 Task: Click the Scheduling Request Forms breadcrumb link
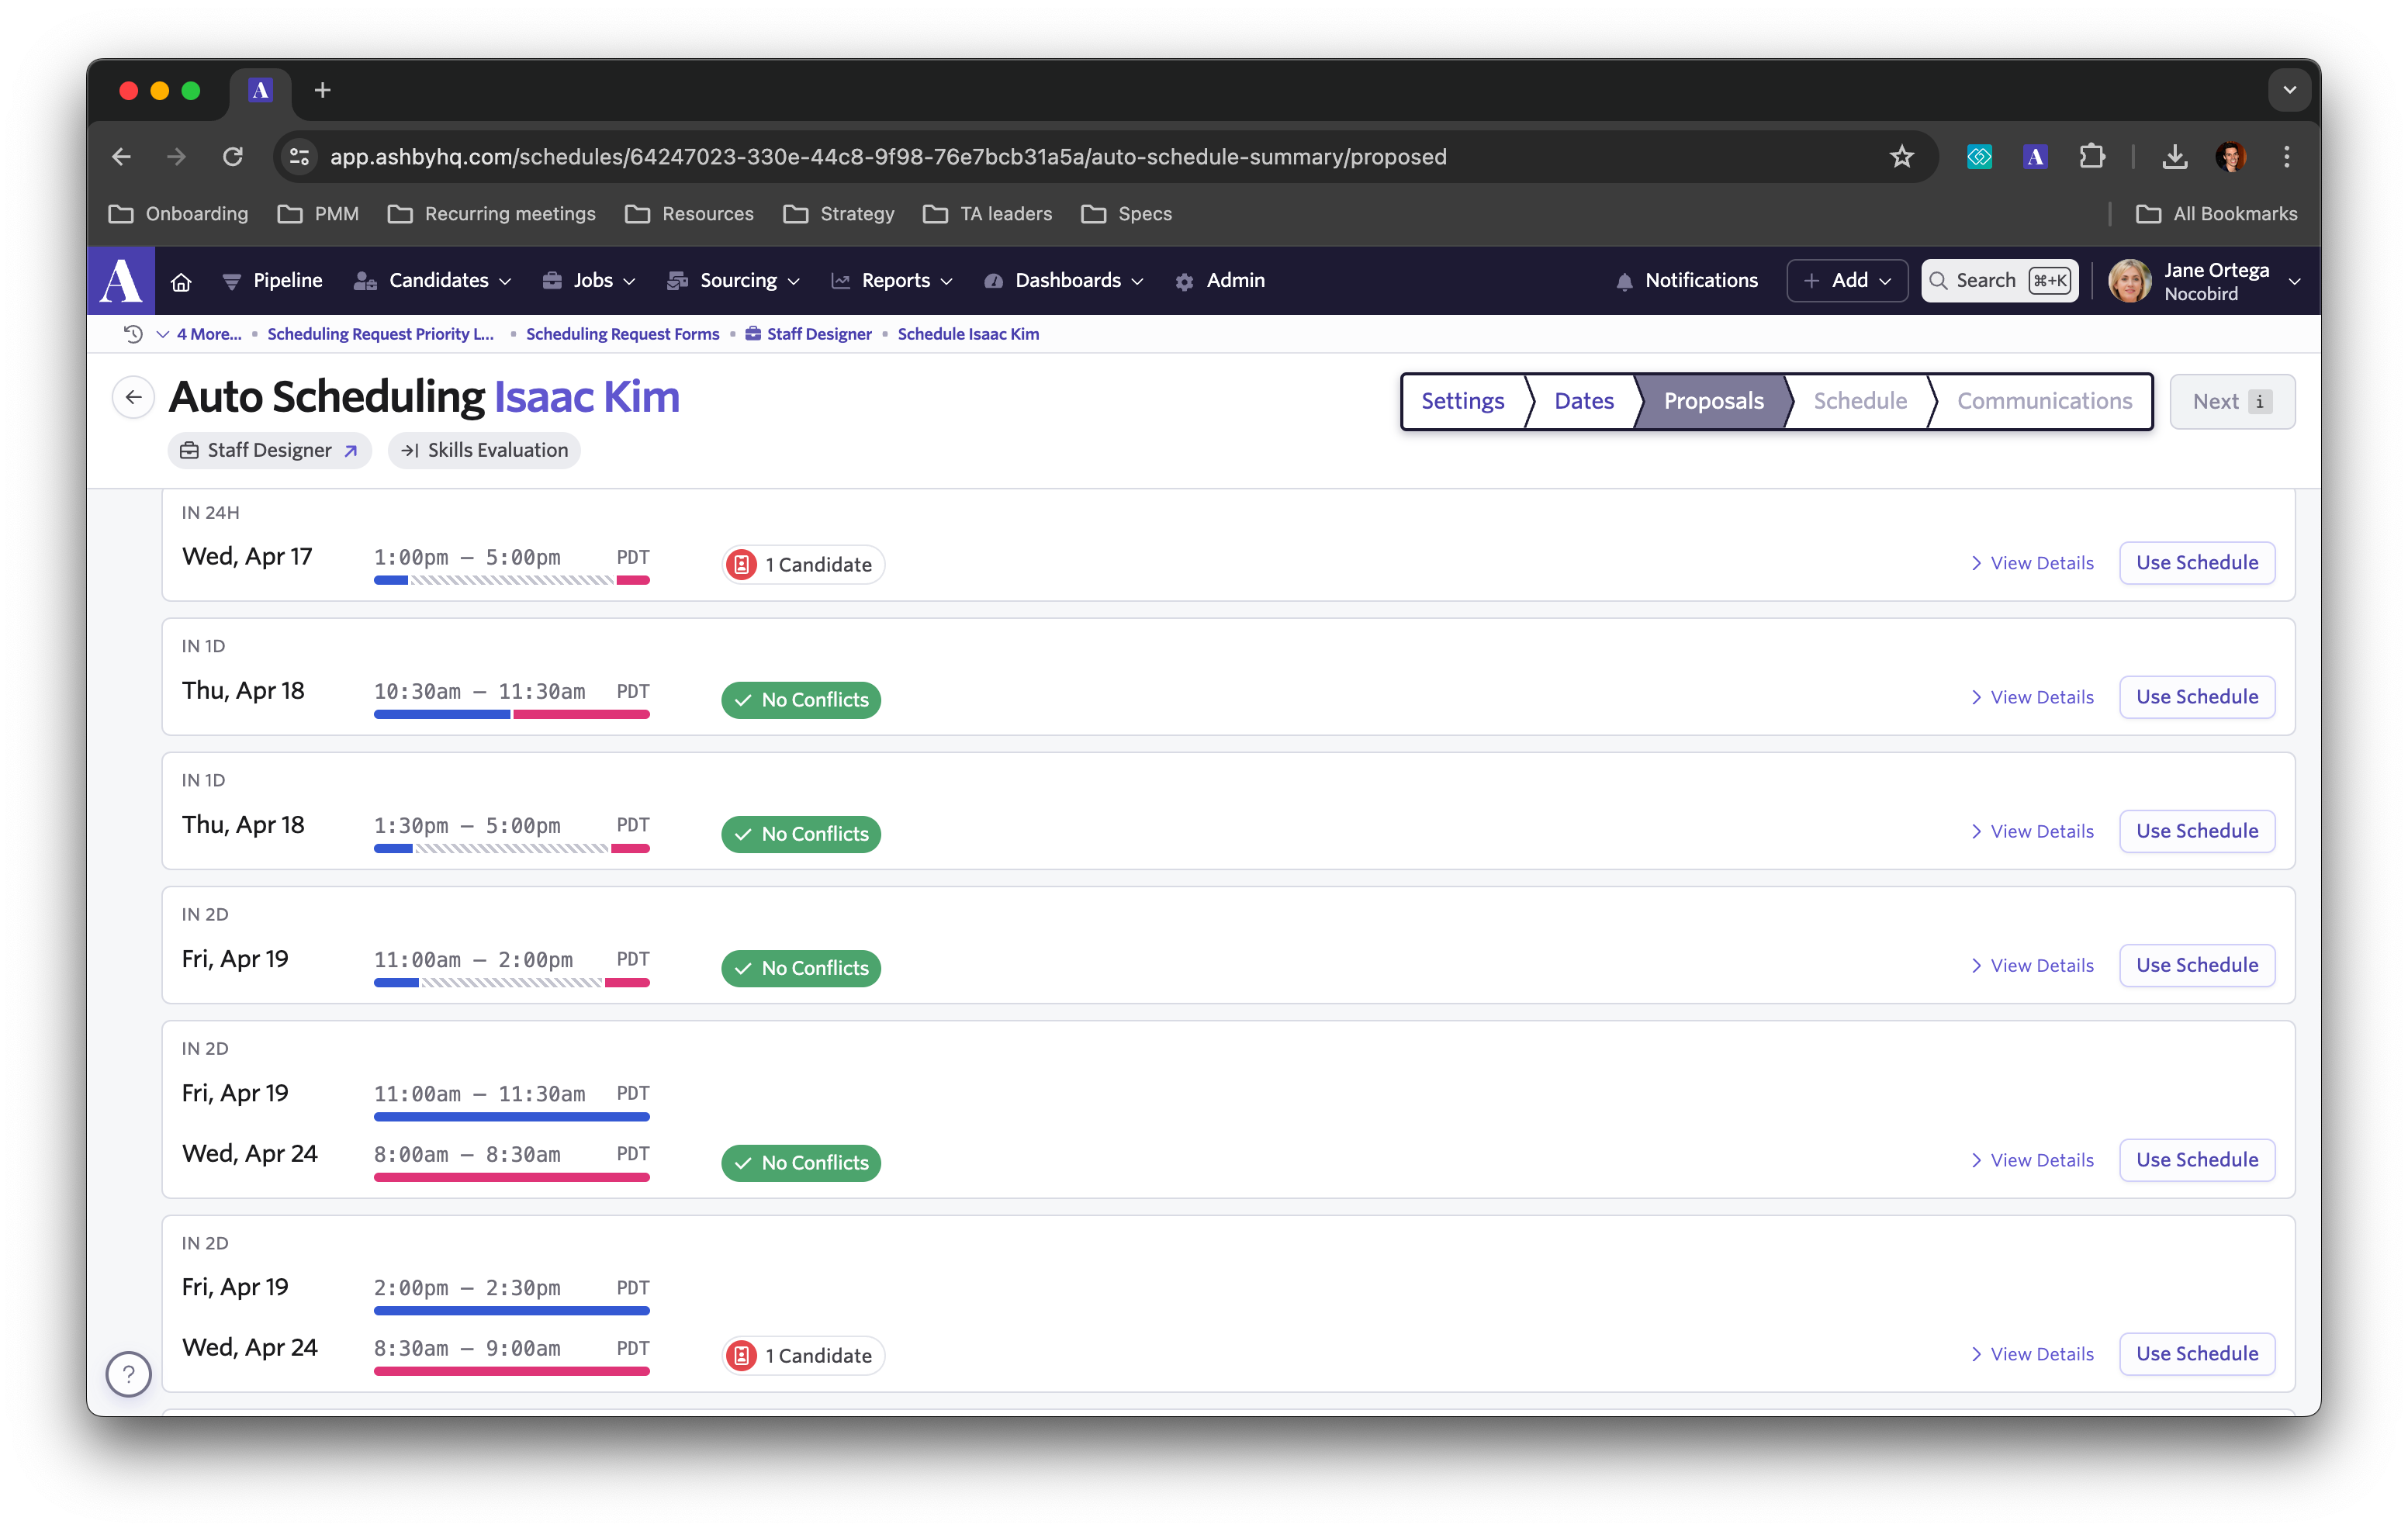tap(622, 334)
